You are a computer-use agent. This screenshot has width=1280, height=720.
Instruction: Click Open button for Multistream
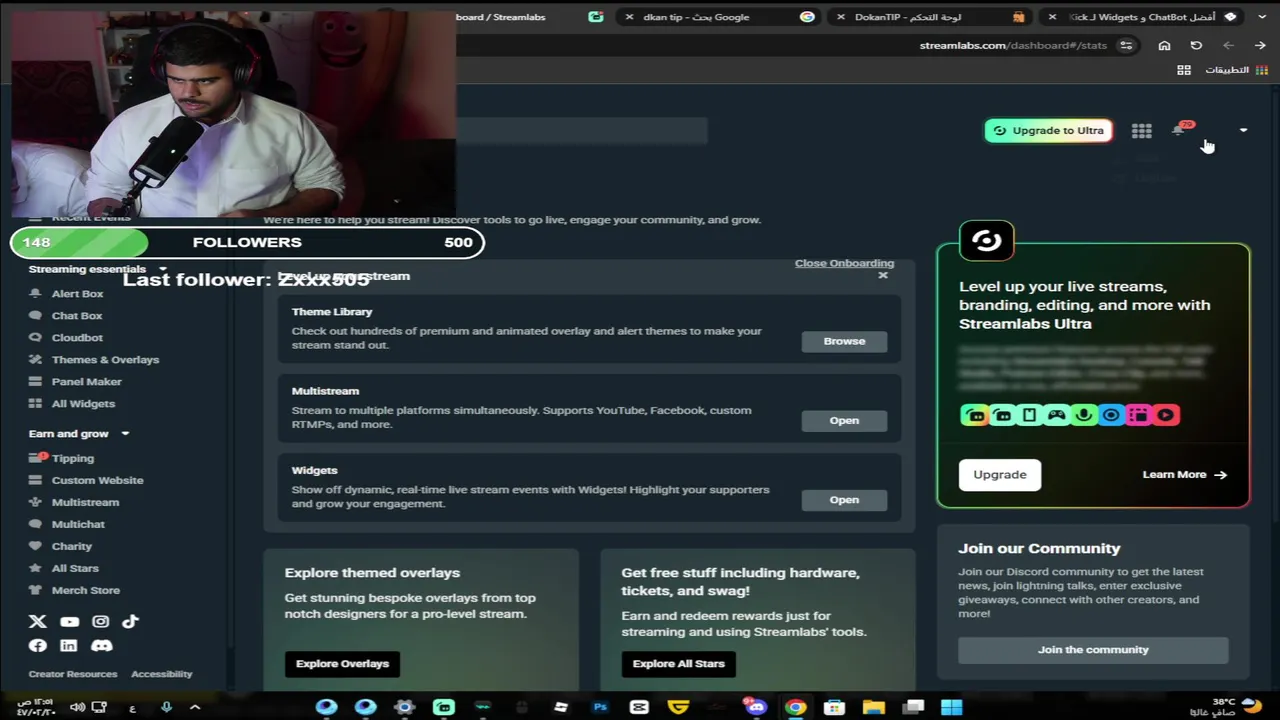tap(844, 420)
